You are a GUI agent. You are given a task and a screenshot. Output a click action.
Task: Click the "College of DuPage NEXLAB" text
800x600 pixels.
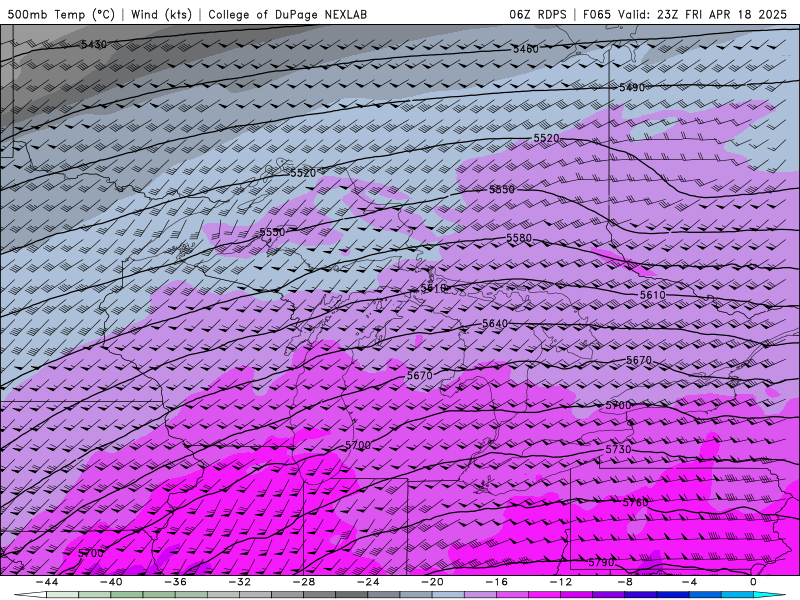(x=287, y=14)
